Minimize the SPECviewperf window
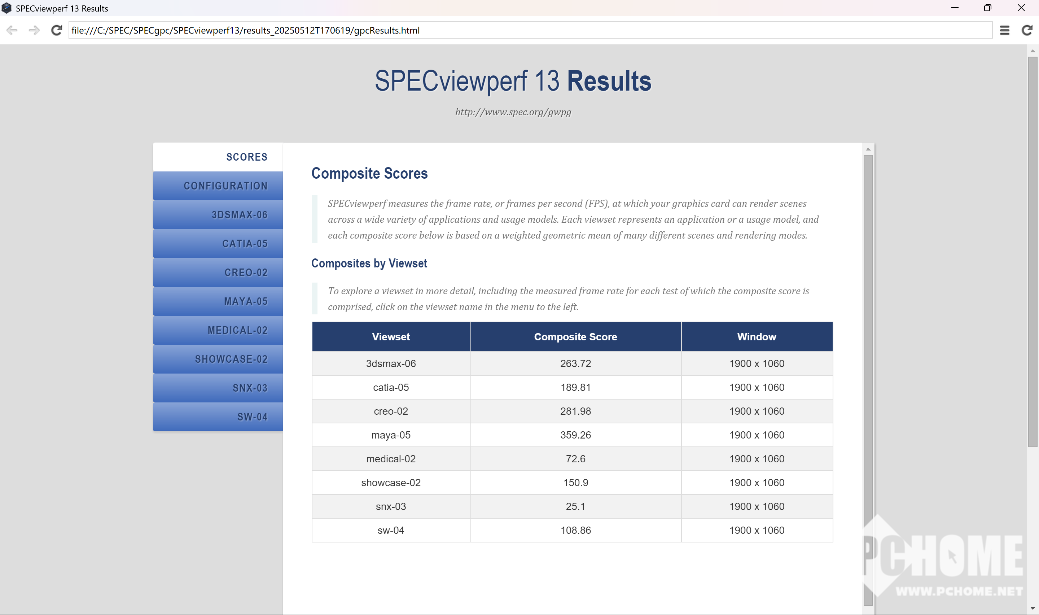Screen dimensions: 1039x615 (x=955, y=8)
